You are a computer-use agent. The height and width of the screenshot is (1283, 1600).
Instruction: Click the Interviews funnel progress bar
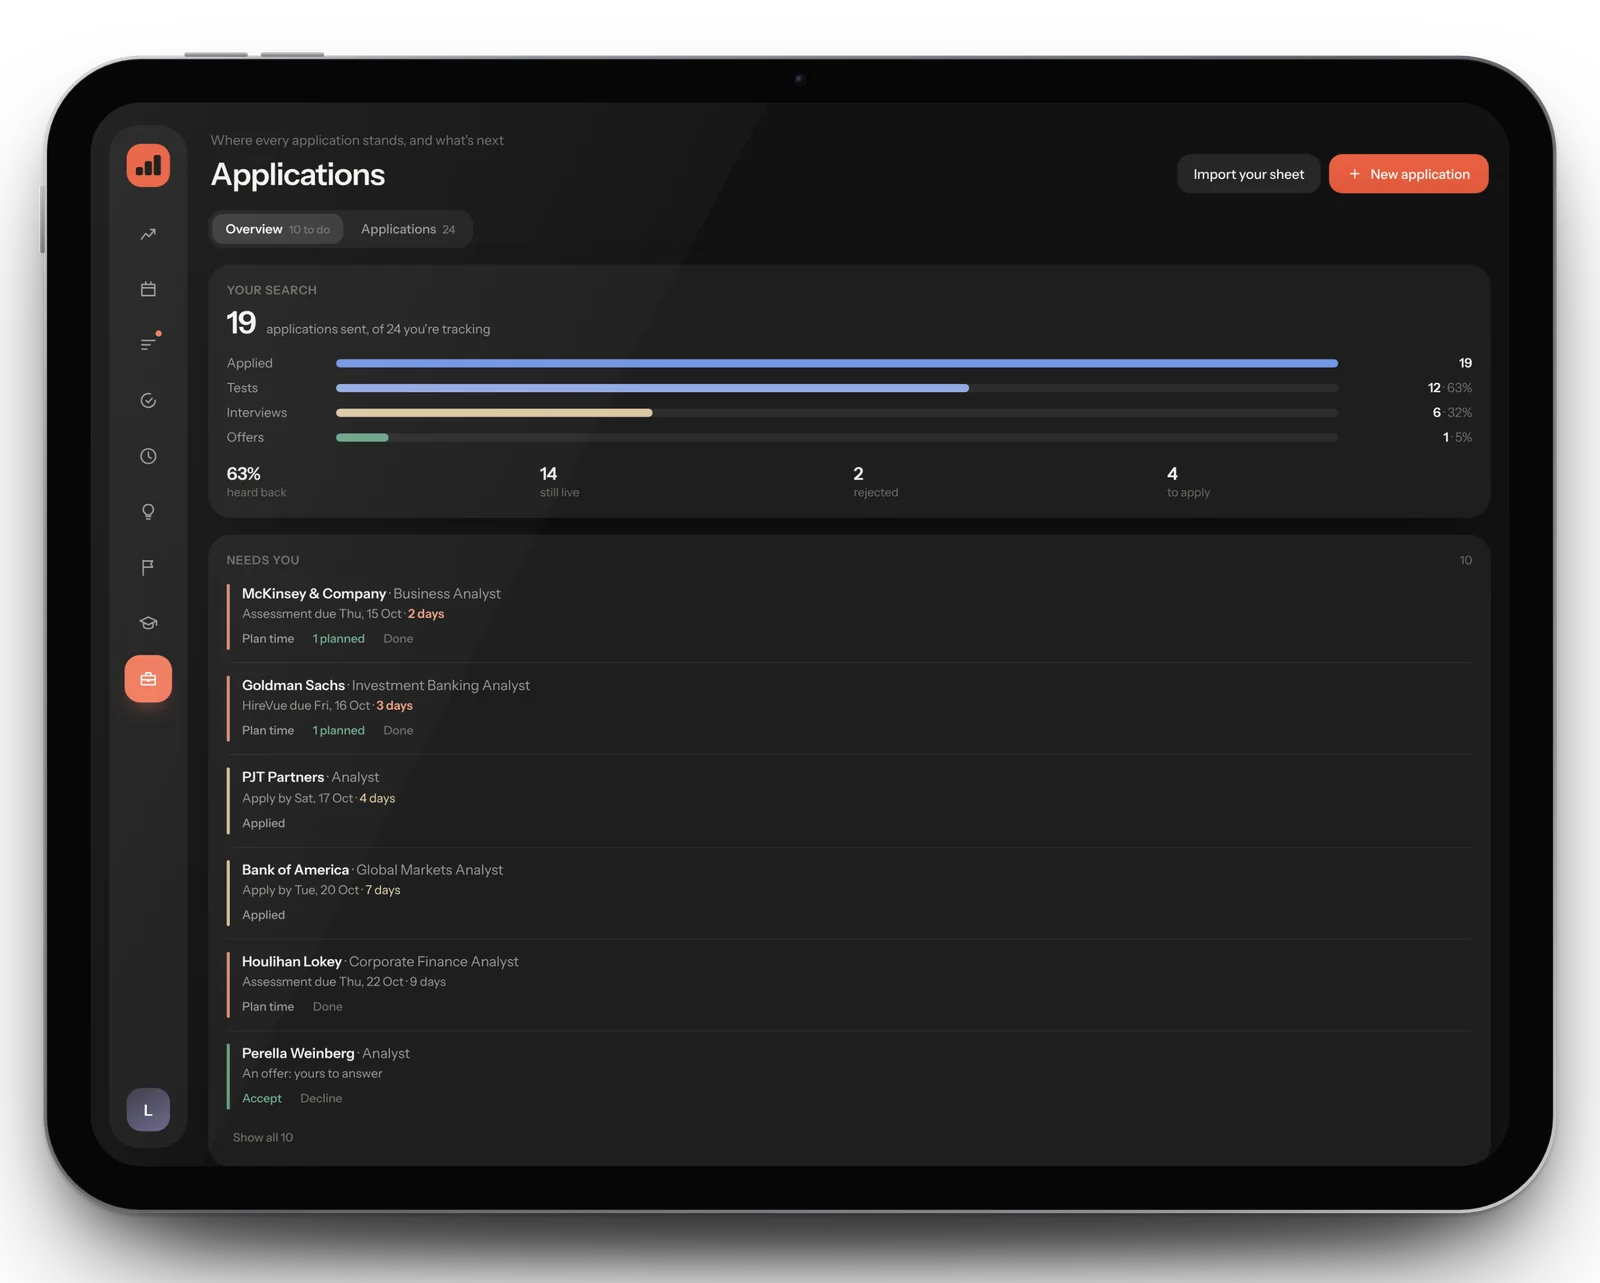coord(837,413)
